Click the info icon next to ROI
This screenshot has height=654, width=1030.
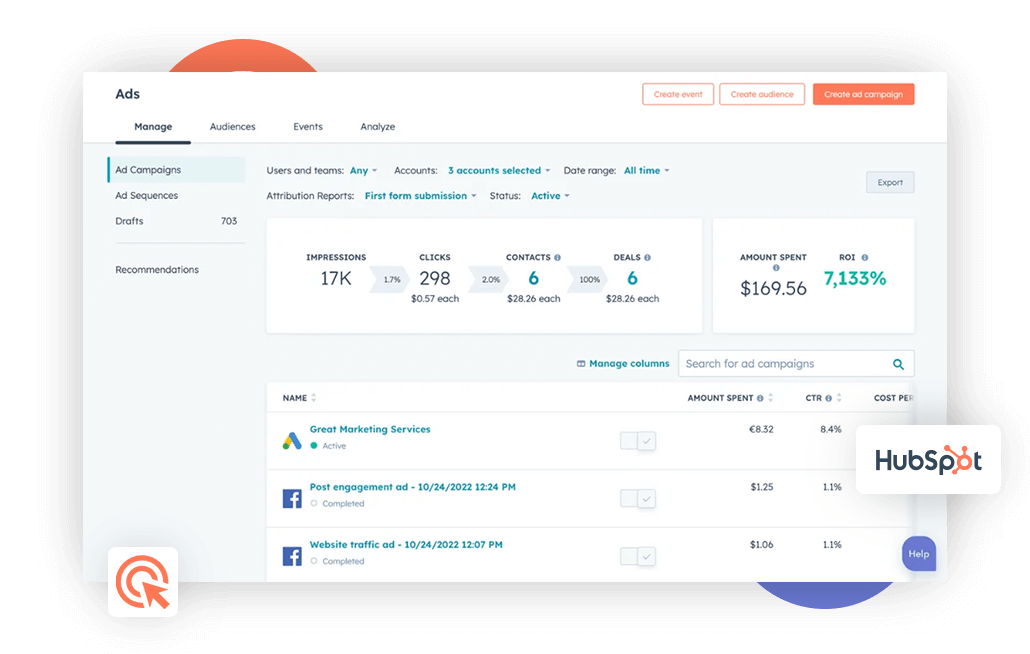pyautogui.click(x=865, y=258)
